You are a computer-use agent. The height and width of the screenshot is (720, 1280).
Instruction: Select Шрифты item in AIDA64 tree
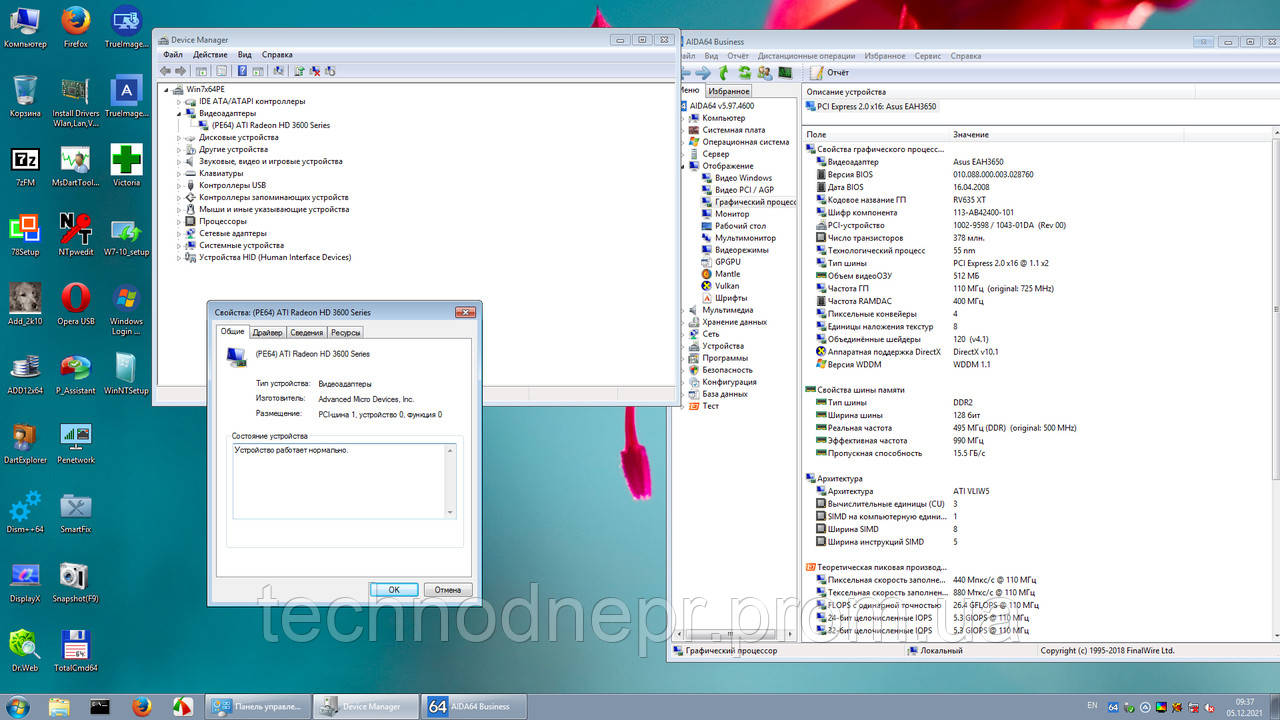pyautogui.click(x=723, y=298)
